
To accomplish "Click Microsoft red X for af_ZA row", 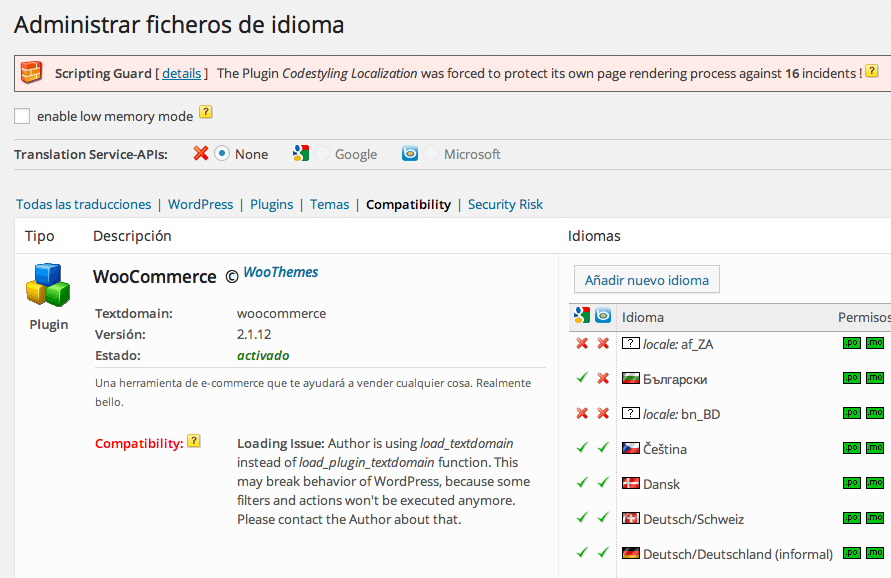I will click(x=603, y=343).
